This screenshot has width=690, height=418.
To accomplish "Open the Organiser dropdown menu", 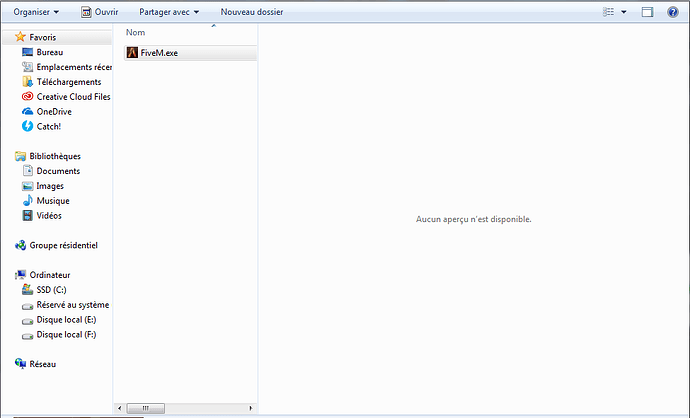I will [x=36, y=12].
